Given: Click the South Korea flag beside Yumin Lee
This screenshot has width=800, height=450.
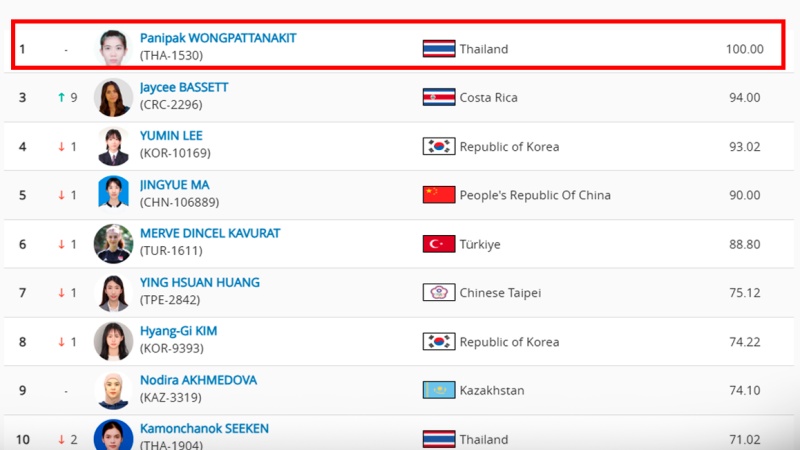Looking at the screenshot, I should pyautogui.click(x=439, y=146).
